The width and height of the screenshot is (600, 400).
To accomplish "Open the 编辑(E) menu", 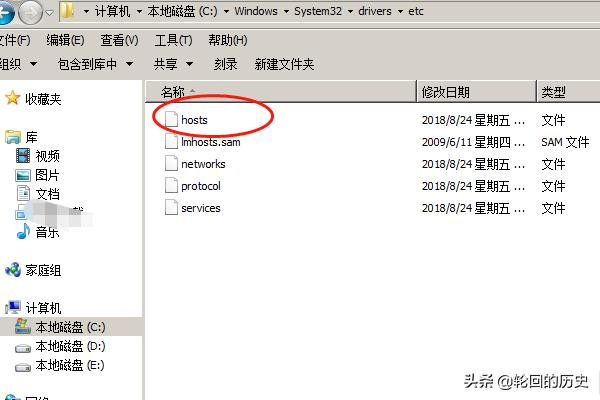I will [x=65, y=40].
